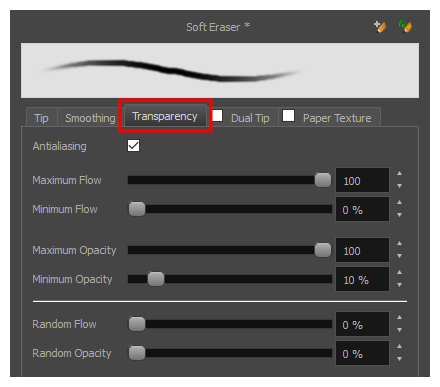Click the Random Opacity slider handle
The height and width of the screenshot is (387, 440).
[137, 353]
